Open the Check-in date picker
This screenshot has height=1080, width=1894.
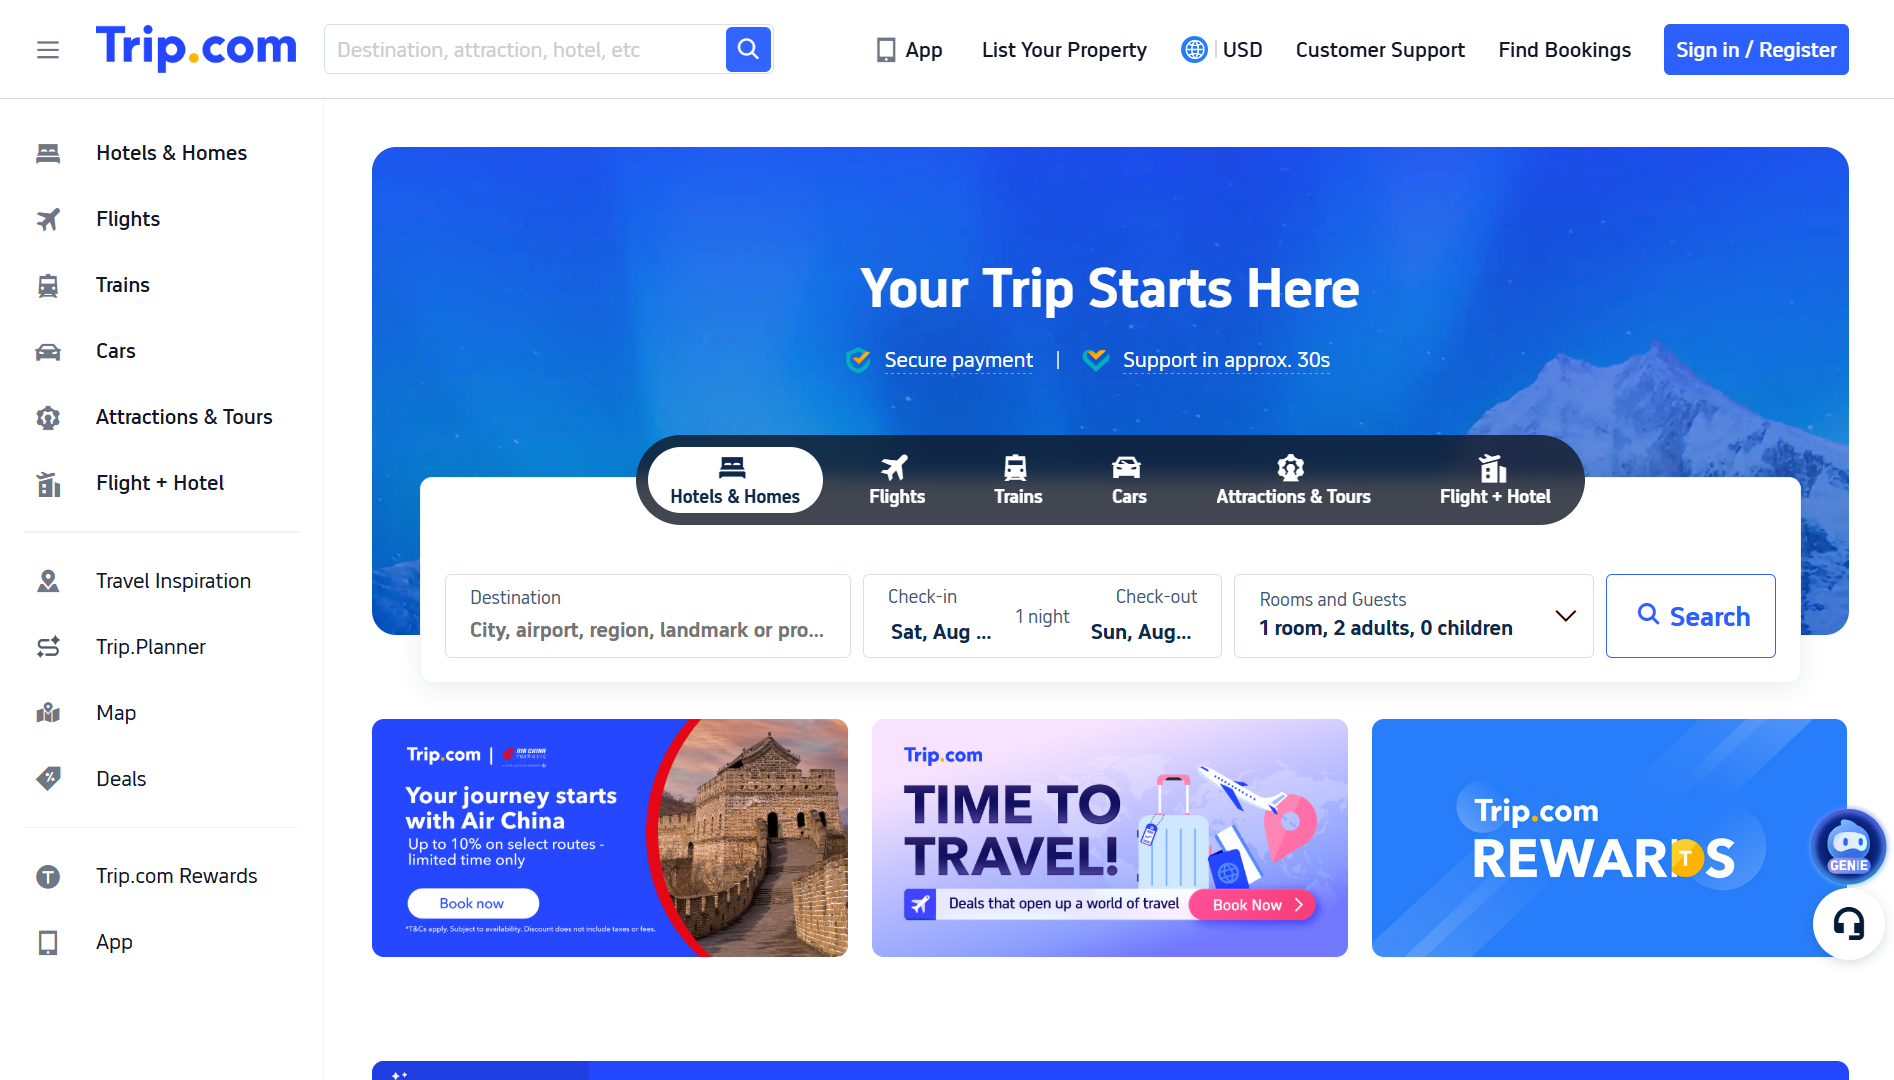[940, 616]
